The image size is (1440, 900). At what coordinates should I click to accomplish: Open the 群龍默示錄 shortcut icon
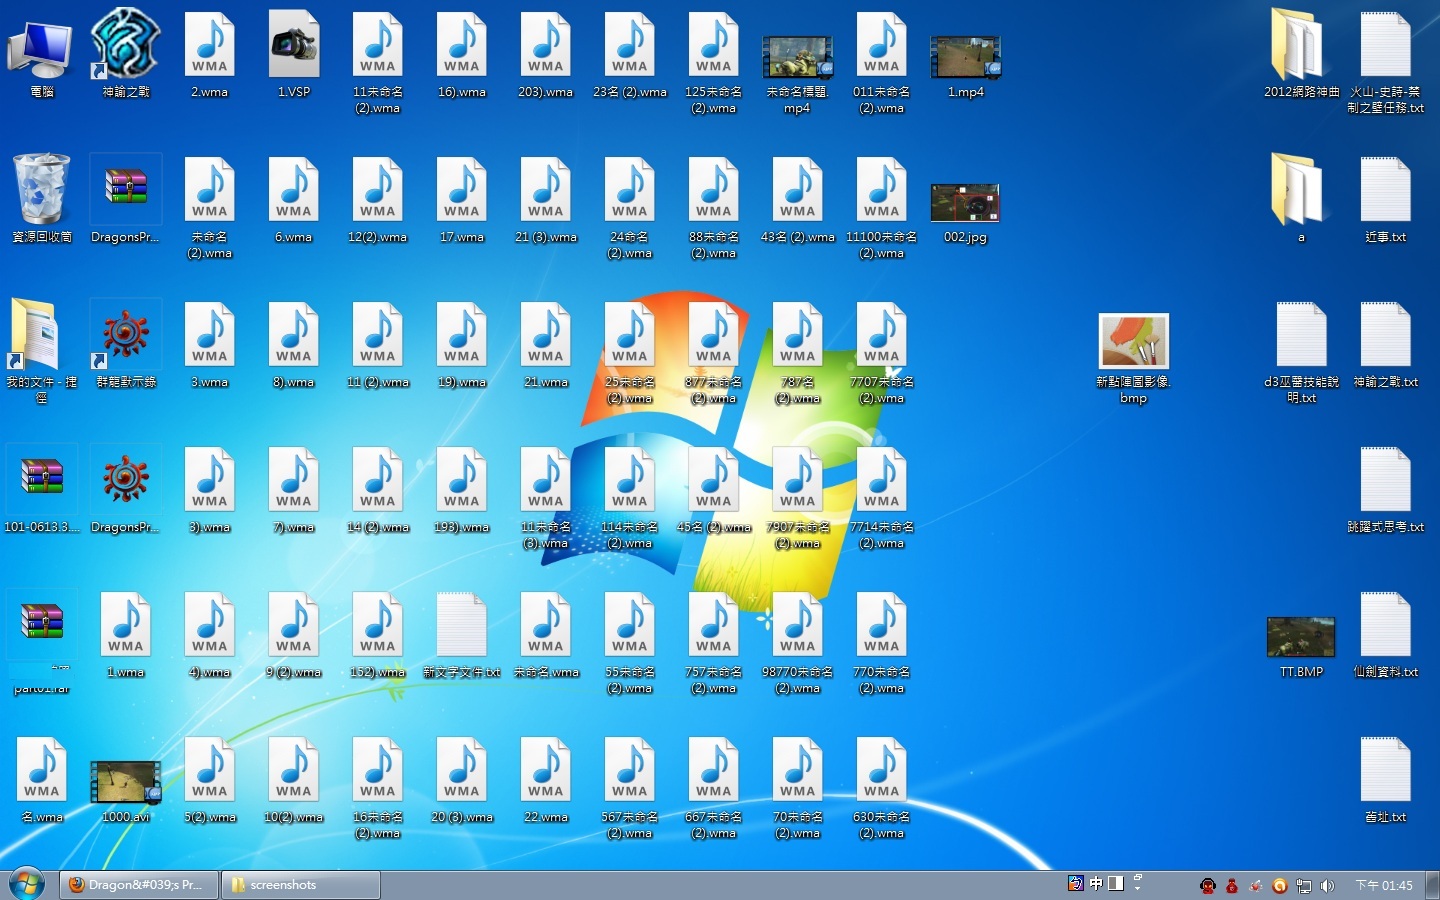click(126, 344)
